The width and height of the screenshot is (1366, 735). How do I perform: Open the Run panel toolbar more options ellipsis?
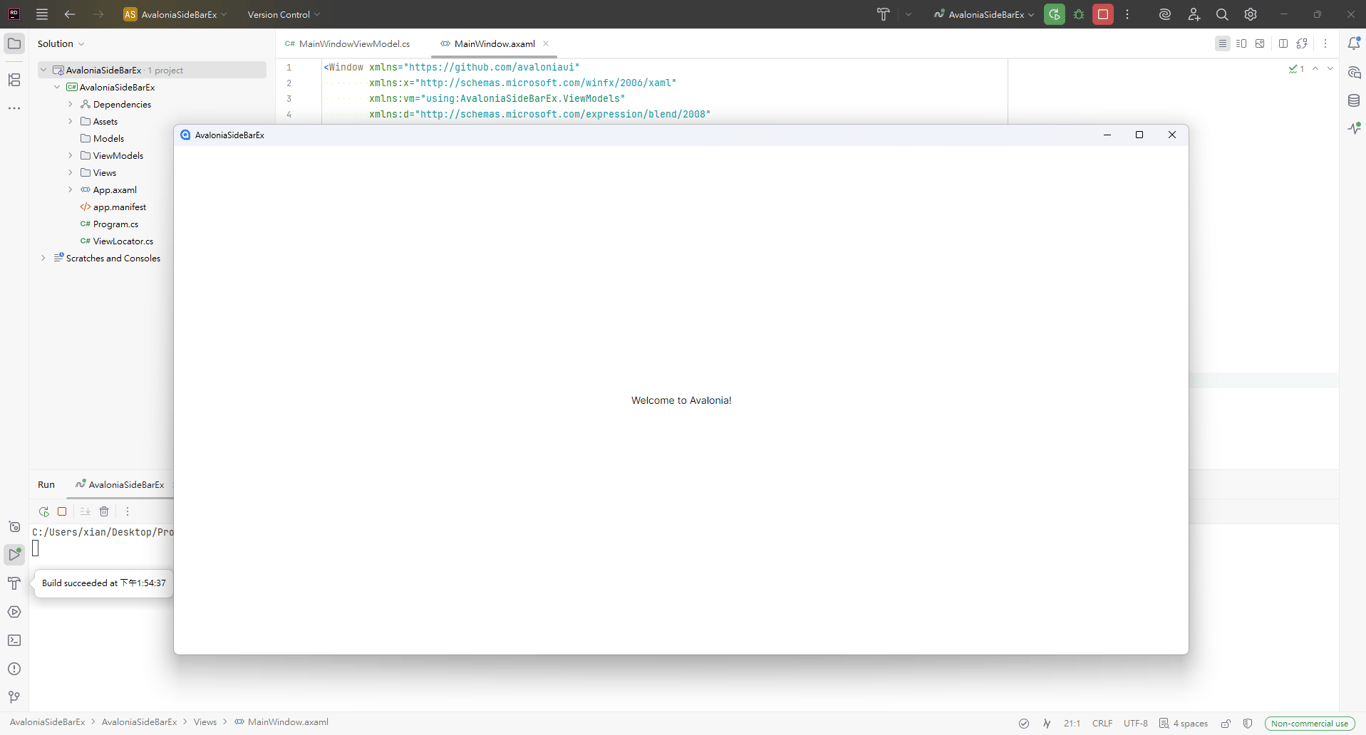click(127, 512)
